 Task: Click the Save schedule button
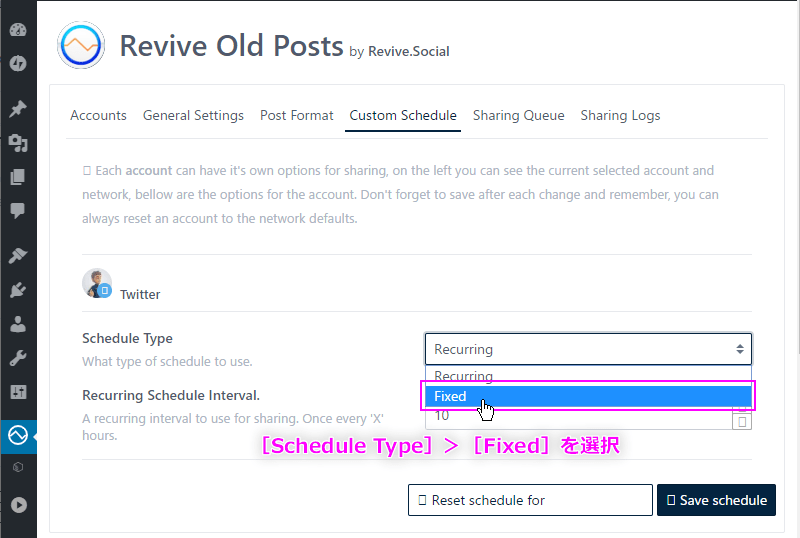[x=716, y=500]
